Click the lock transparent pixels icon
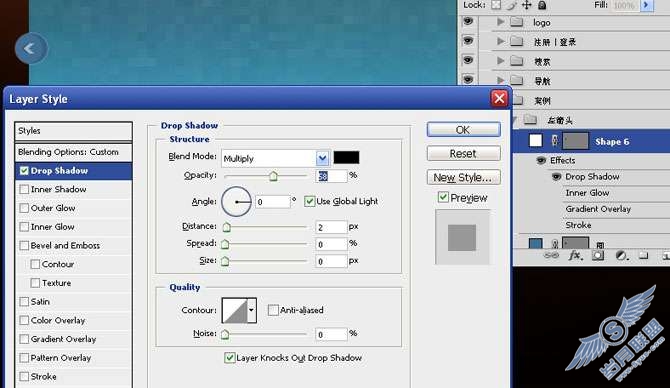Viewport: 670px width, 388px height. coord(495,5)
